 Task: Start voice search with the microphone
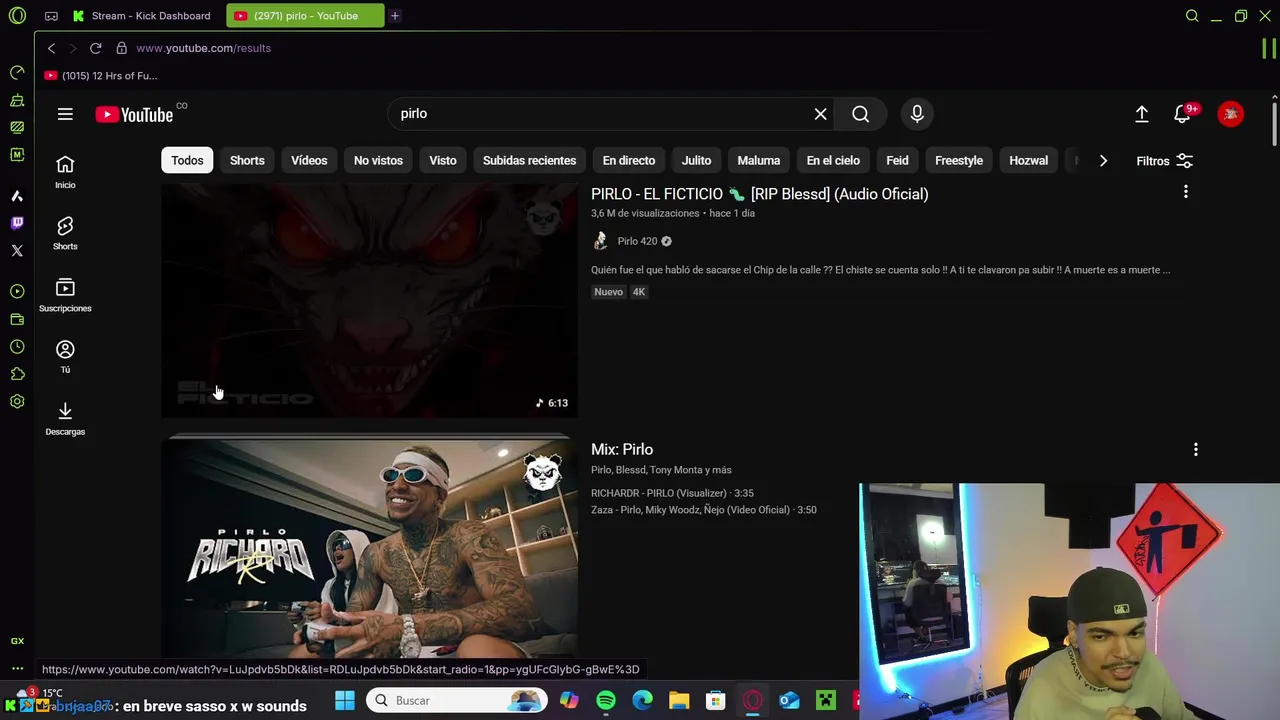click(x=917, y=114)
